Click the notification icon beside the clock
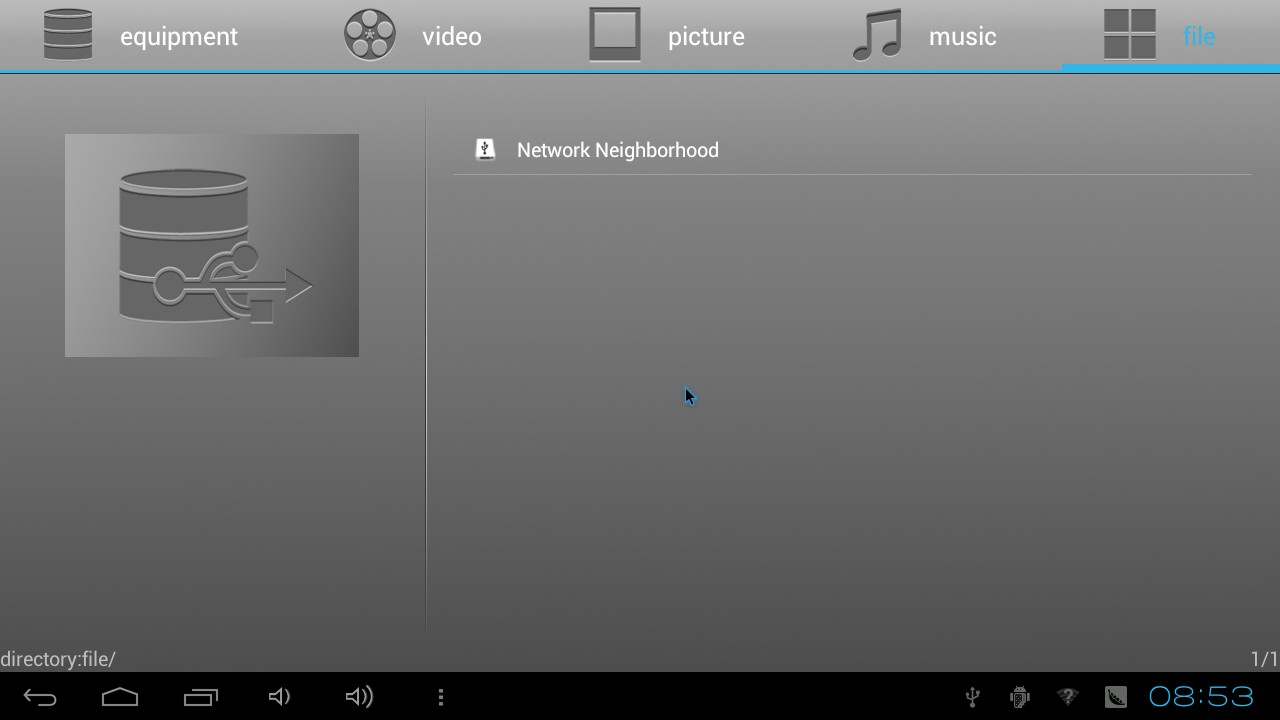Screen dimensions: 1280x720 [1115, 697]
